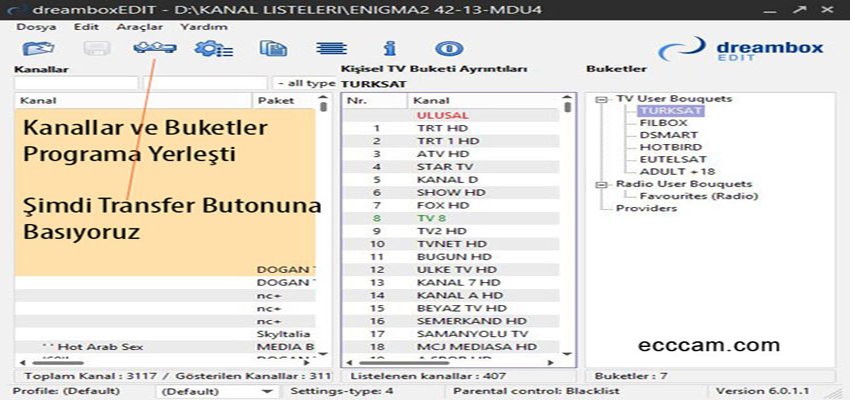Select the SAMANYOLU TV channel
Screen dimensions: 850x400
pos(450,334)
